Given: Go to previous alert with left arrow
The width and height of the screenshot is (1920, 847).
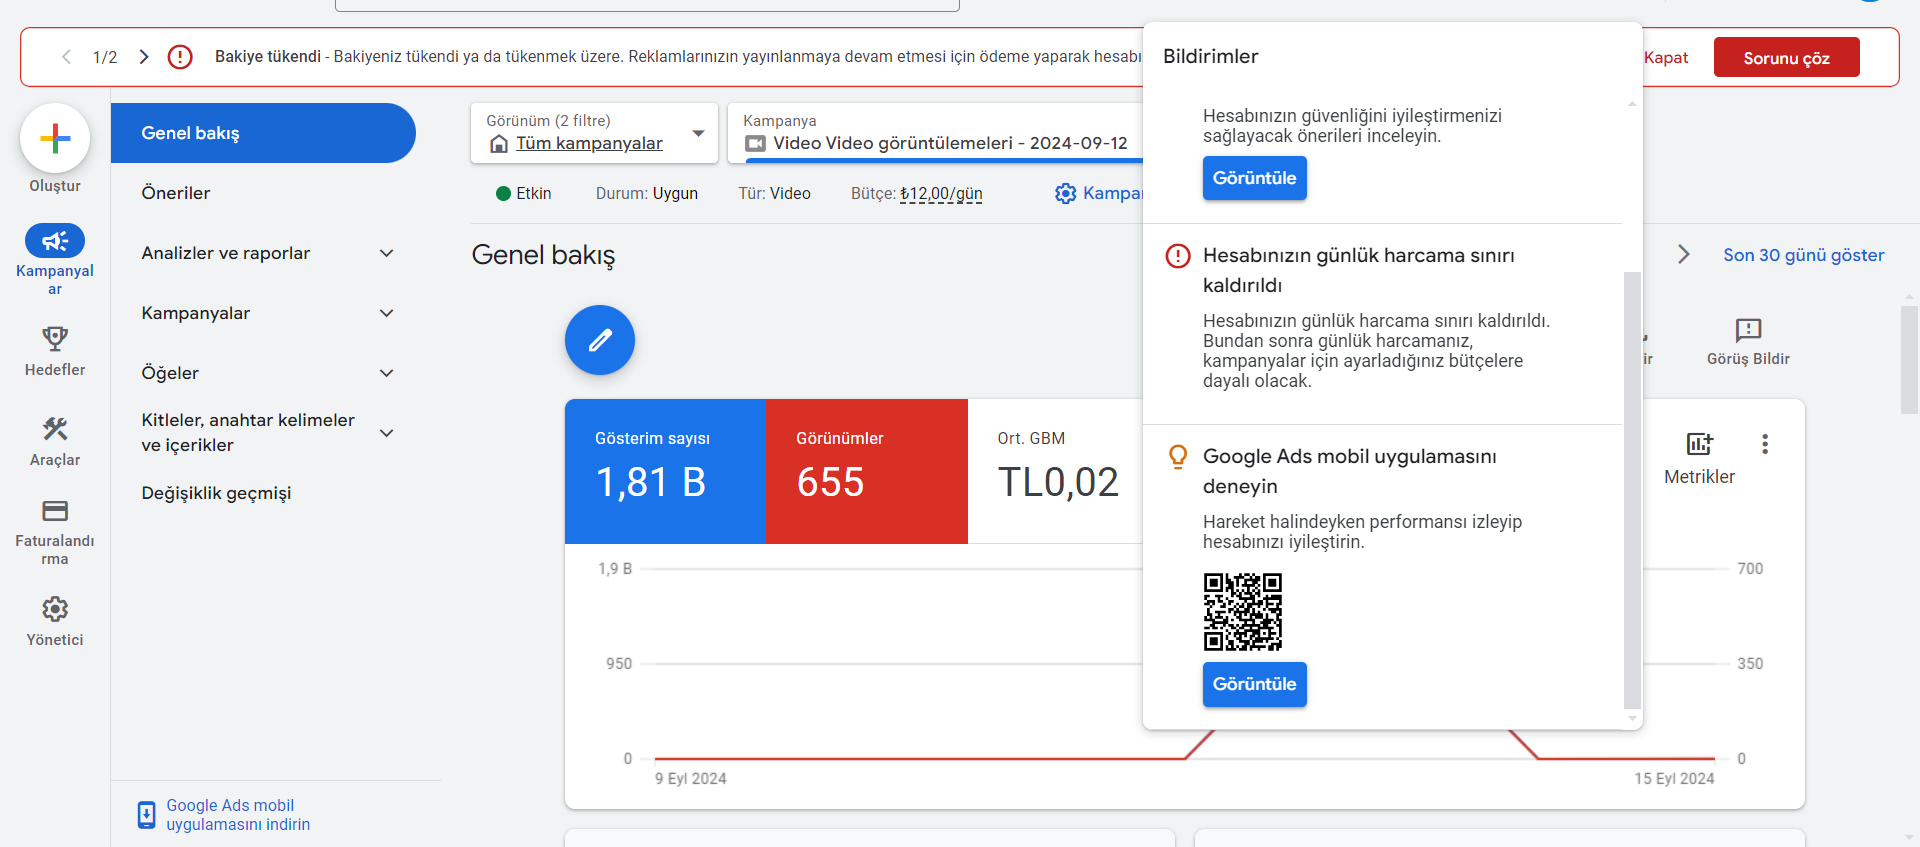Looking at the screenshot, I should pyautogui.click(x=66, y=57).
